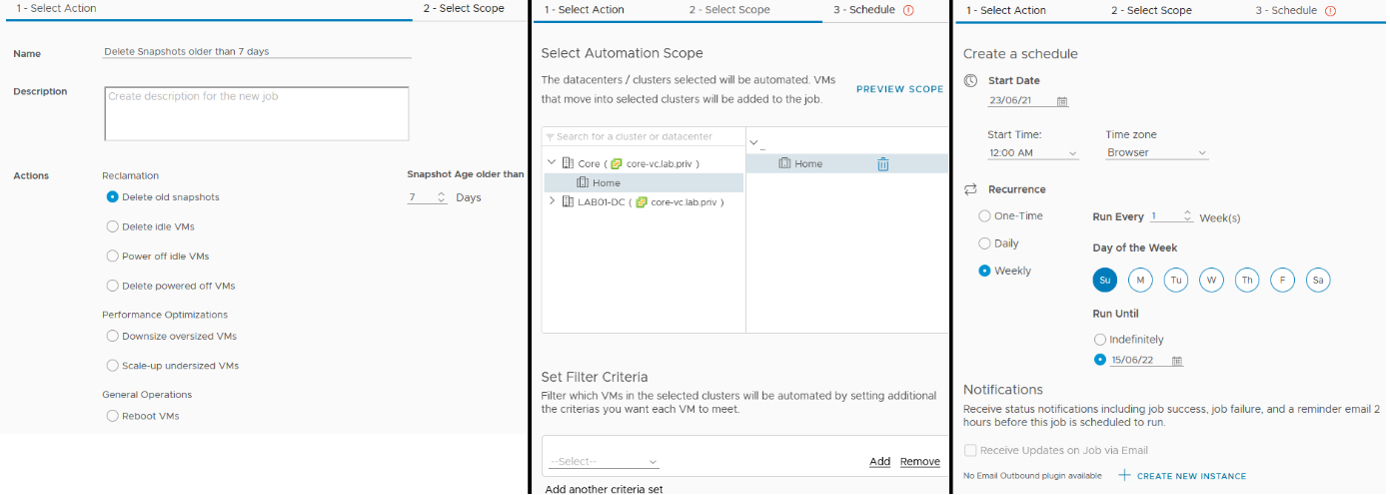Click the job Description text box
1390x495 pixels.
coord(257,114)
